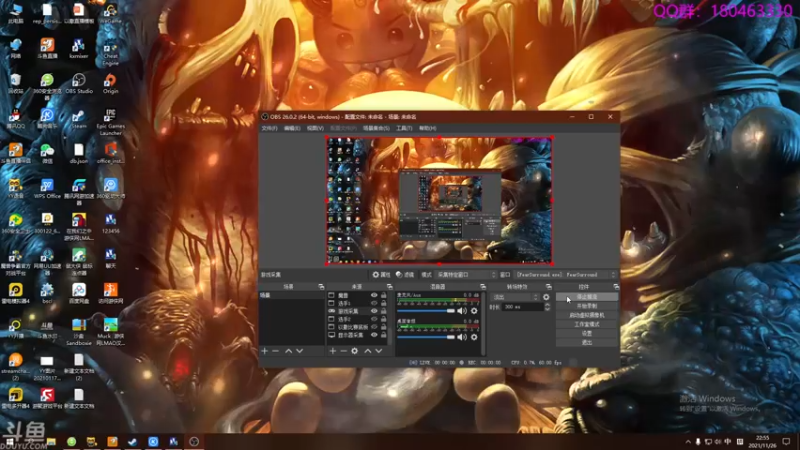Click the transition duration stepper arrows

click(547, 307)
